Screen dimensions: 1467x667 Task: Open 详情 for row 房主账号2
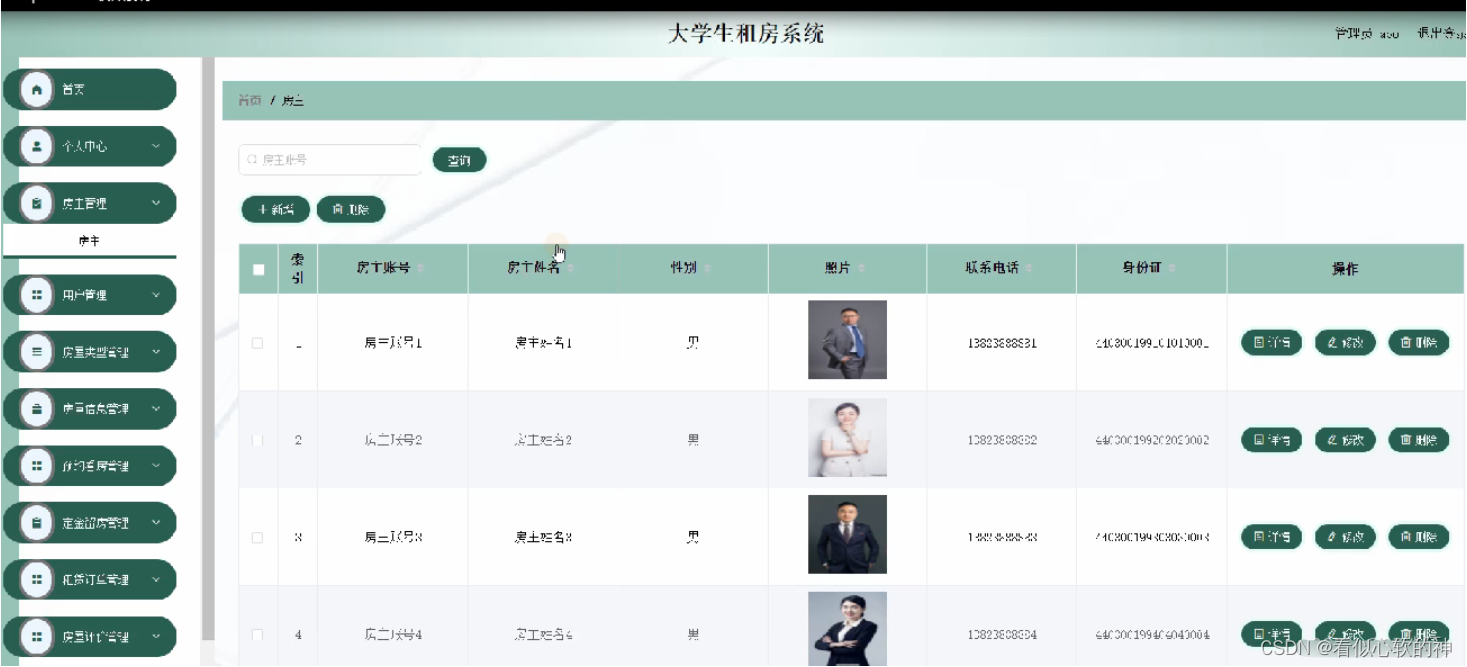click(1272, 440)
